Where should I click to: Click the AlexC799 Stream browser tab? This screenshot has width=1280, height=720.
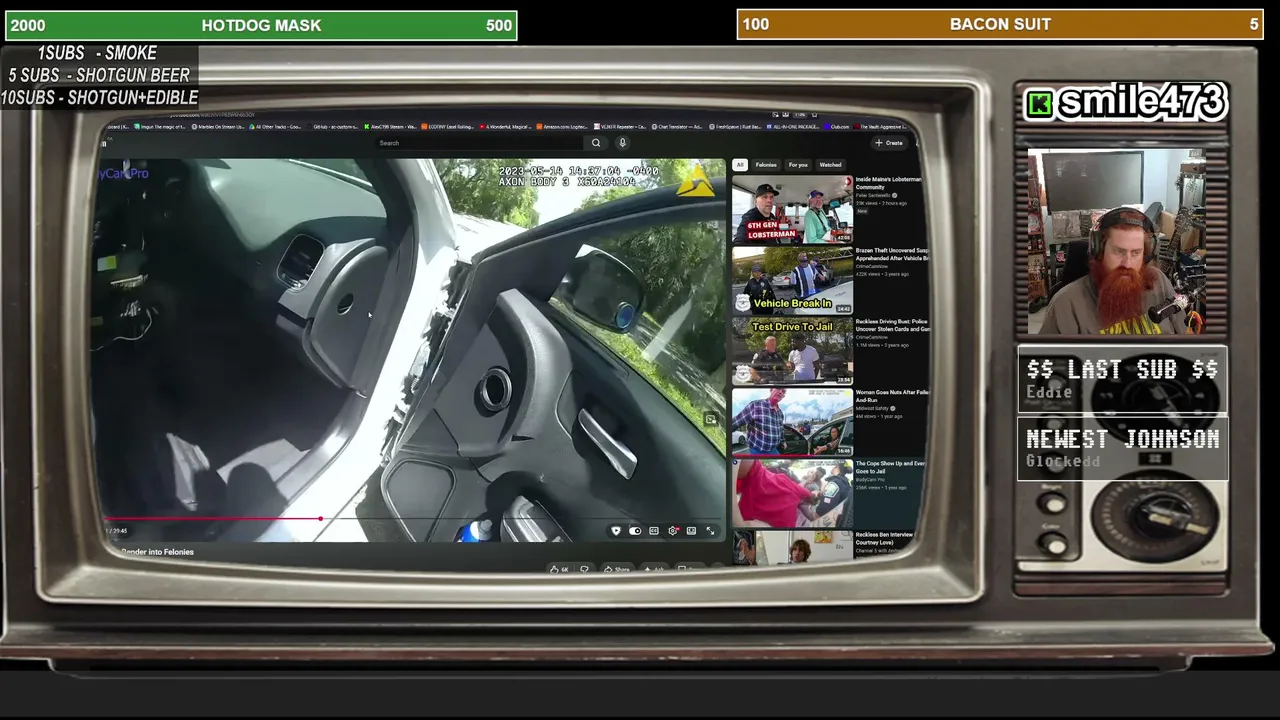[391, 127]
